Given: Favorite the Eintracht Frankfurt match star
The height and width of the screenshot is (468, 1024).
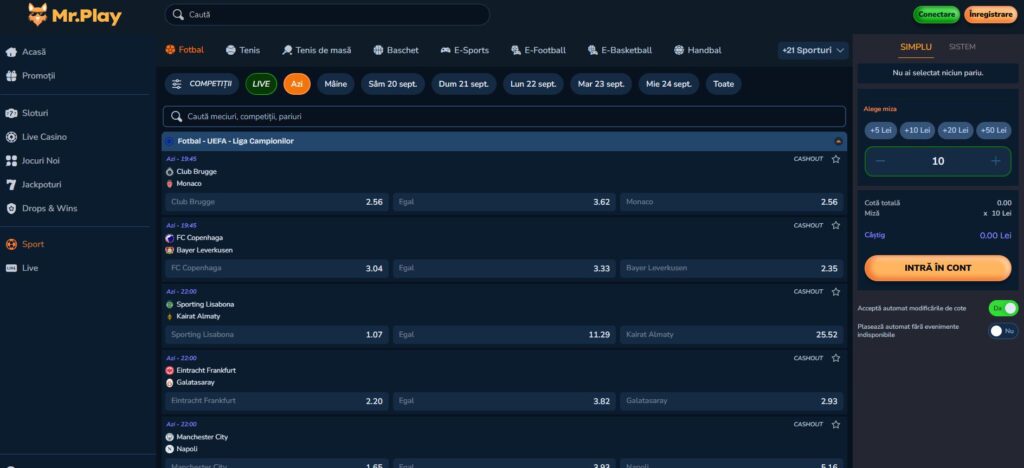Looking at the screenshot, I should [x=836, y=358].
